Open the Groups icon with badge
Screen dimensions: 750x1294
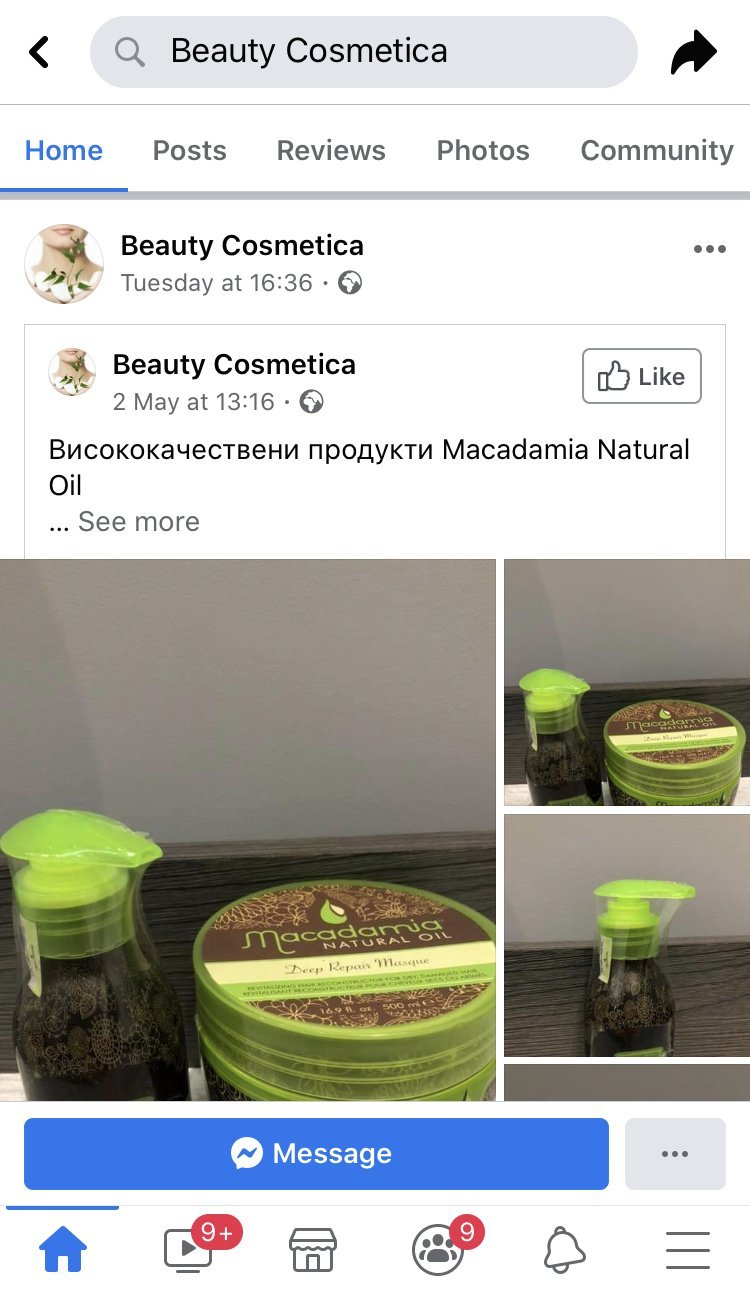[438, 1250]
